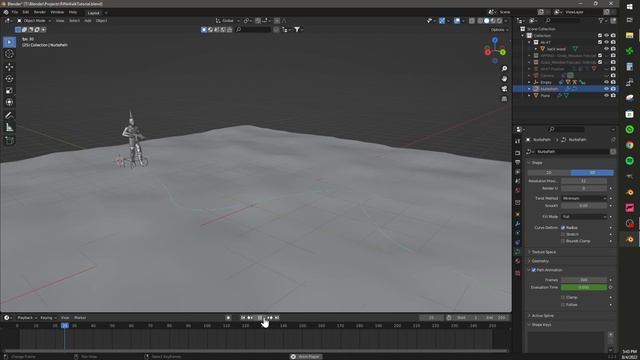Enable the Bounds Clamp checkbox
The height and width of the screenshot is (360, 640).
563,241
